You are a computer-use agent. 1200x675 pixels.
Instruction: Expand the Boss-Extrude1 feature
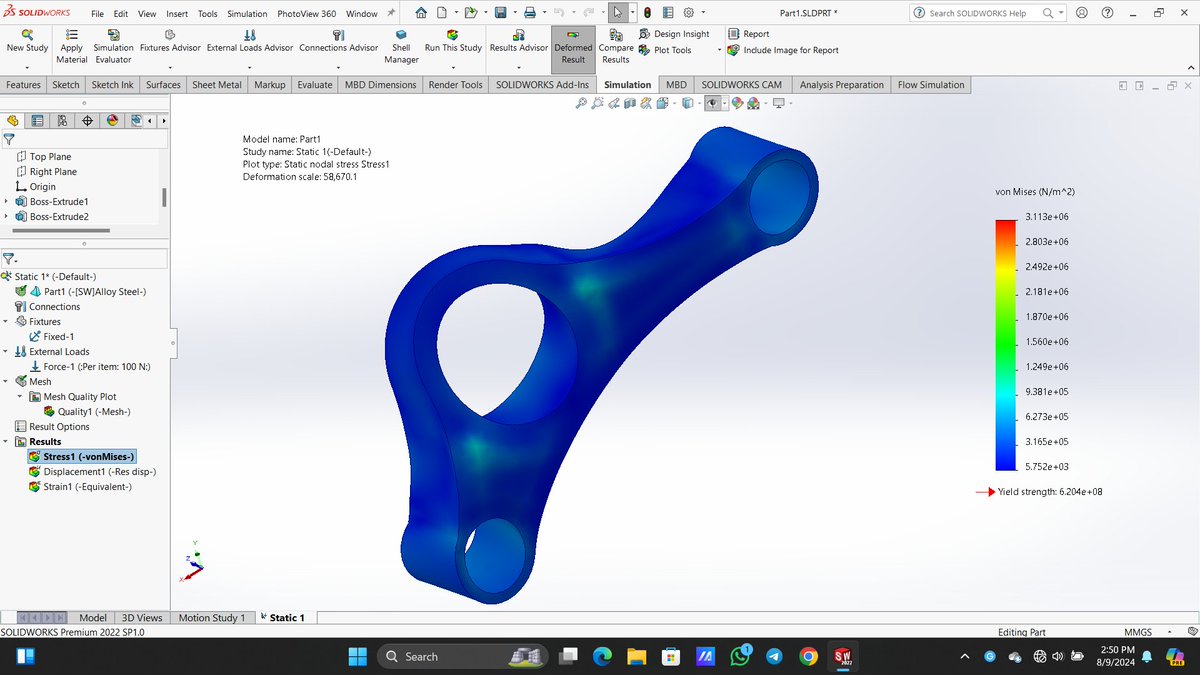click(x=7, y=202)
